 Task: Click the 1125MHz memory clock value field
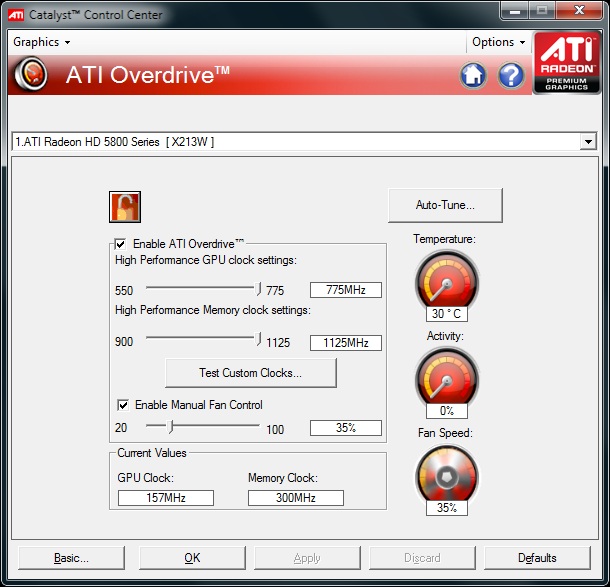pyautogui.click(x=345, y=343)
